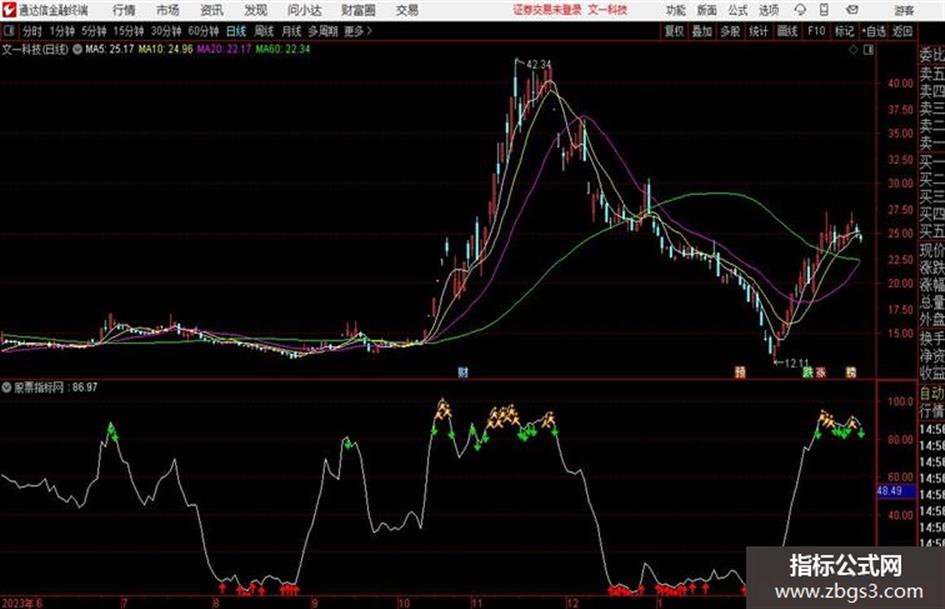Click the green 跌 event marker
945x609 pixels.
(x=808, y=372)
